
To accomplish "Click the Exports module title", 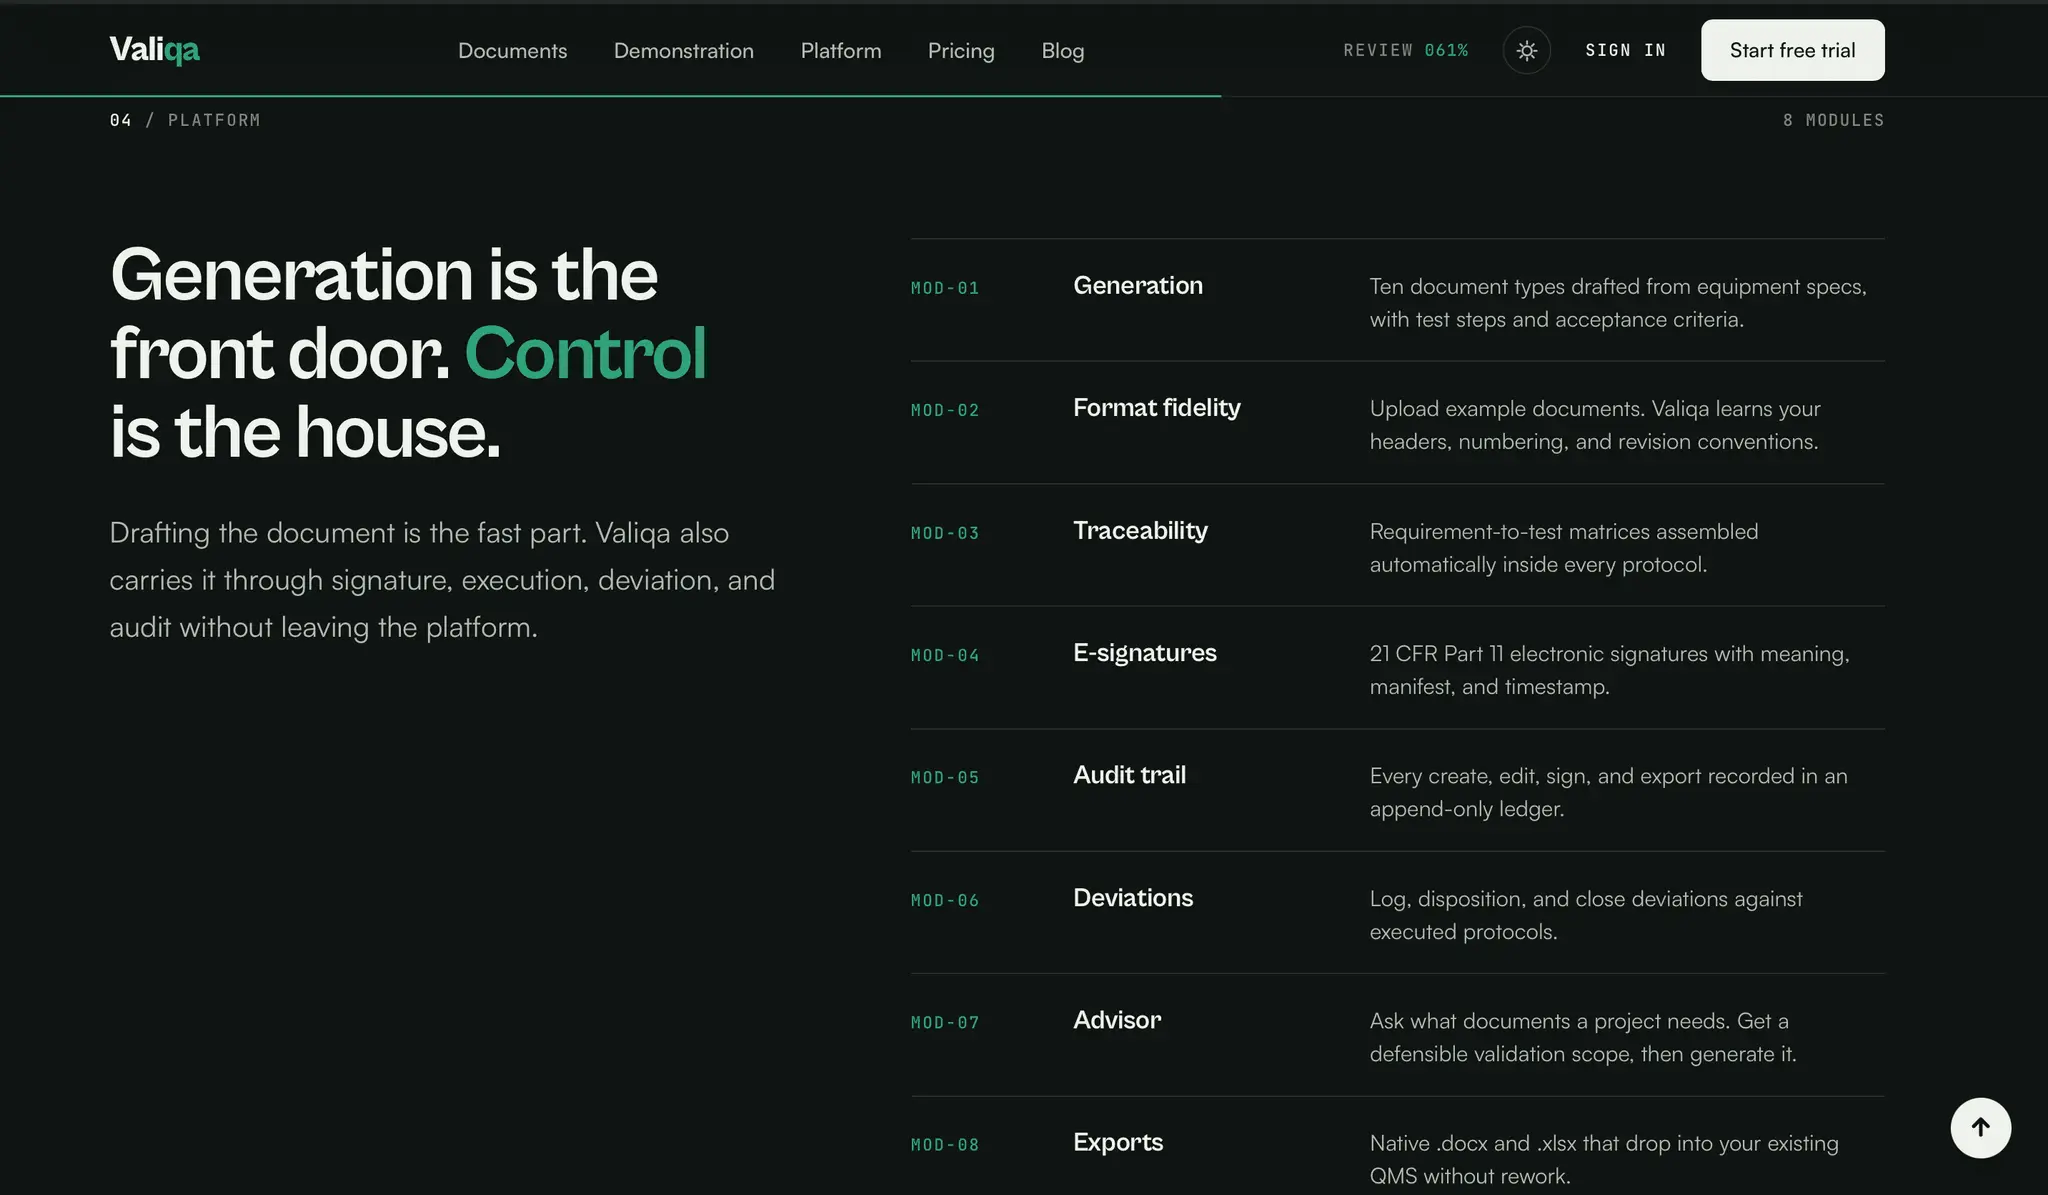I will 1118,1142.
